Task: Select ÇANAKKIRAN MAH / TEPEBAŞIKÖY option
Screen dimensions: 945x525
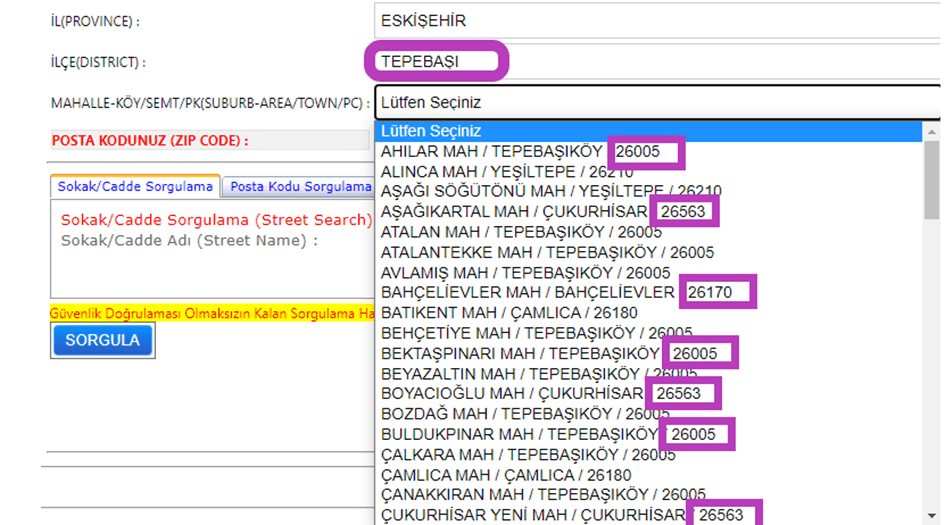Action: click(543, 495)
